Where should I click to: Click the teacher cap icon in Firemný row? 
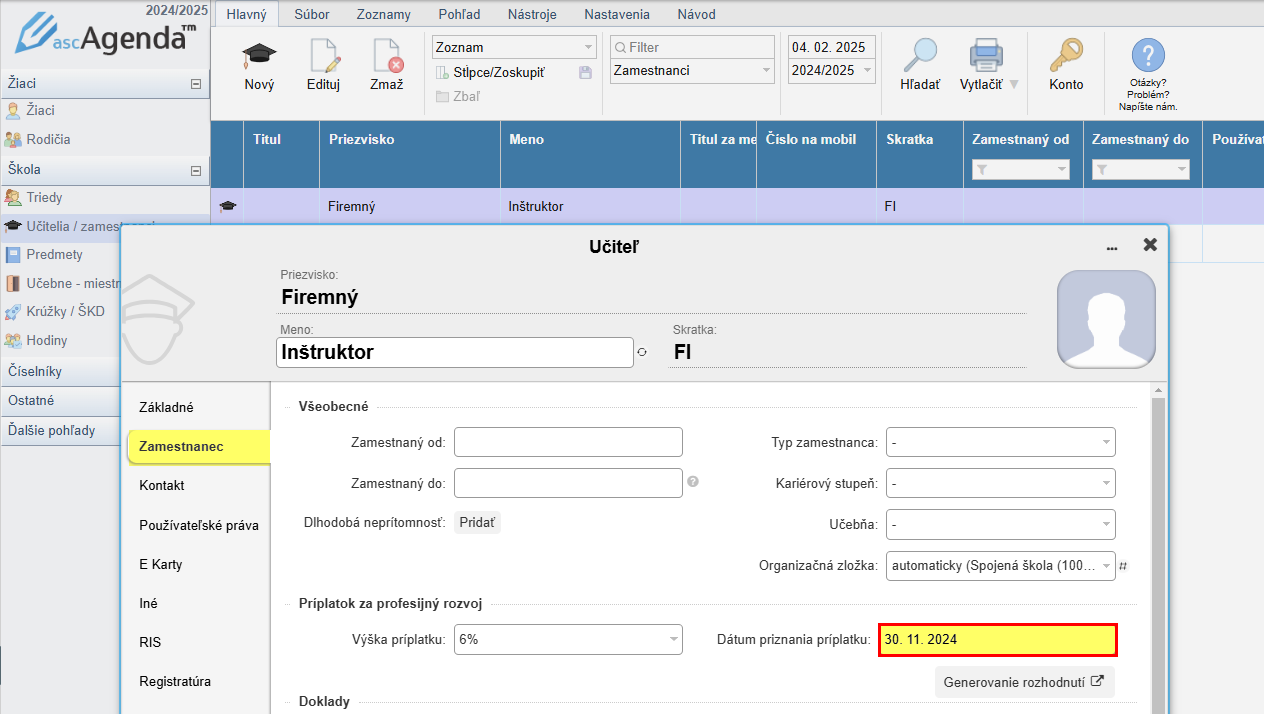point(228,207)
